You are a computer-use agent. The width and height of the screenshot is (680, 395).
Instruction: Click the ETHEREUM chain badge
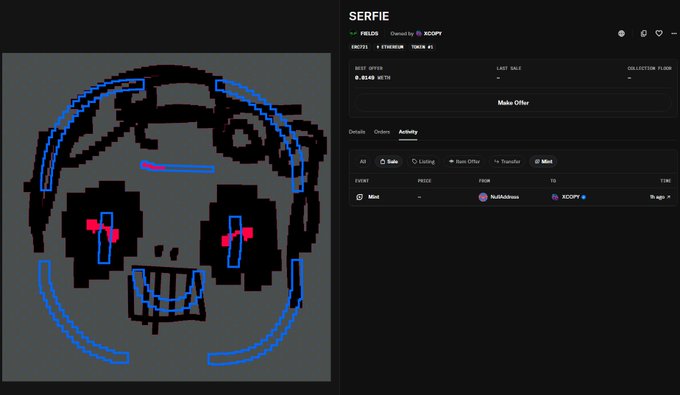pos(390,47)
